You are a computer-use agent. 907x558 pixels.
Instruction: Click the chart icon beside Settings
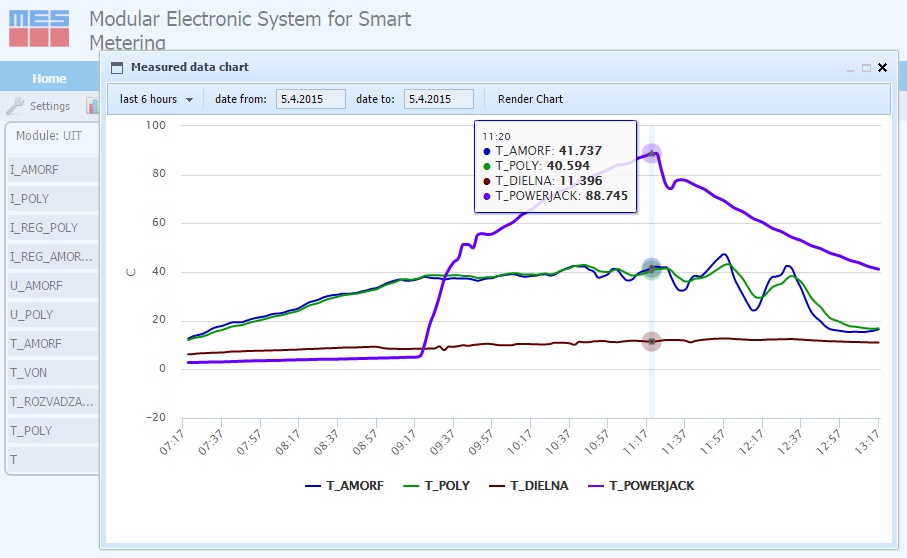click(x=92, y=106)
